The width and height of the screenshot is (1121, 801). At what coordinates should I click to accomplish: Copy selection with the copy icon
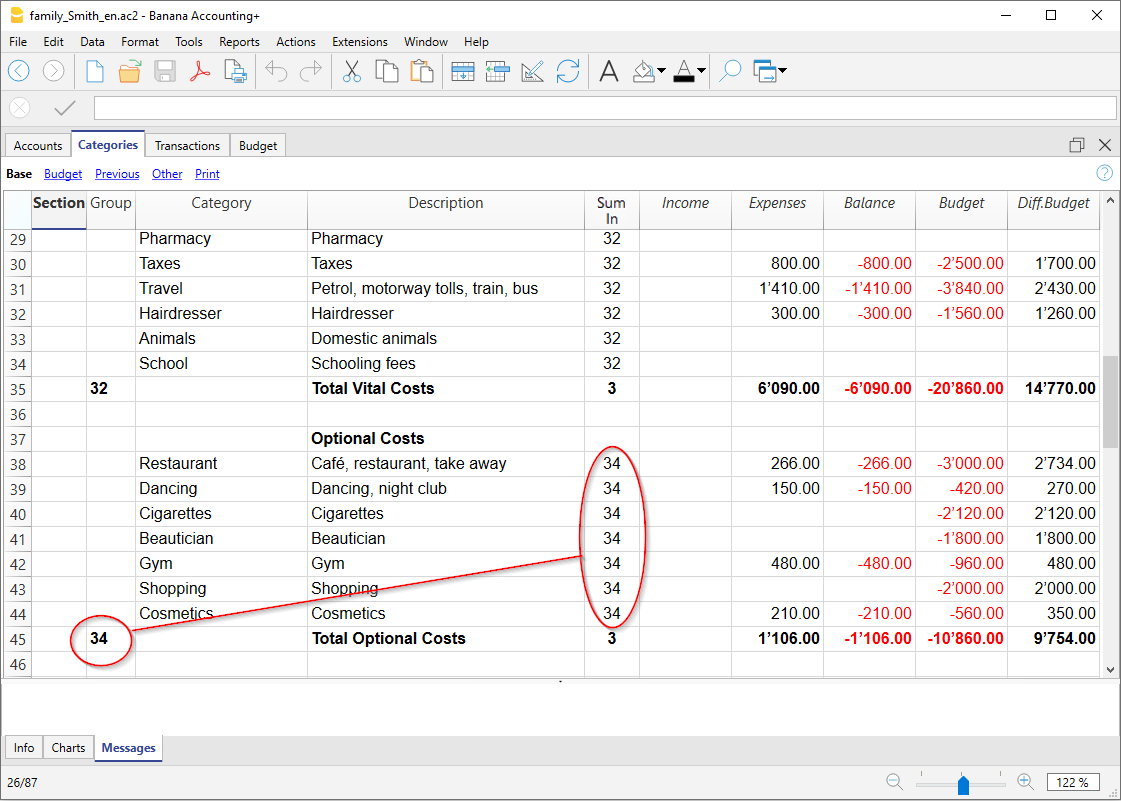click(x=387, y=72)
